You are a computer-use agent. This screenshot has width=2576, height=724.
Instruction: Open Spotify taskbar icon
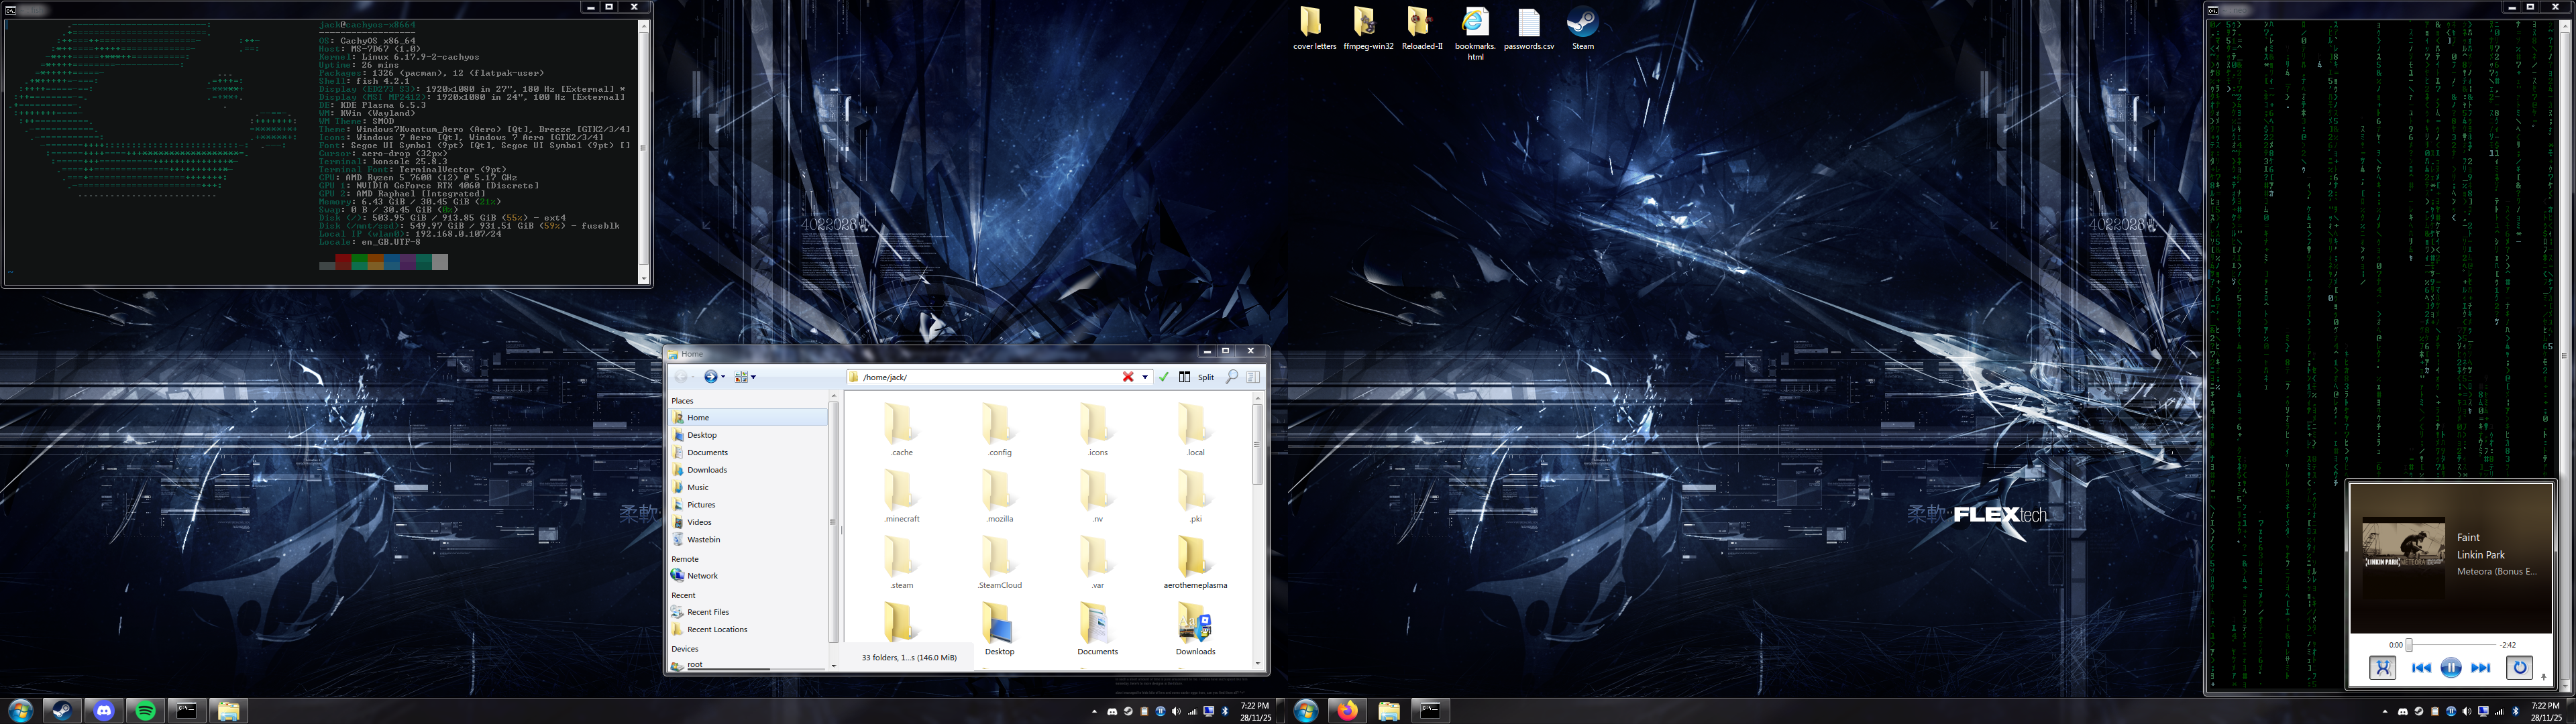pyautogui.click(x=146, y=711)
